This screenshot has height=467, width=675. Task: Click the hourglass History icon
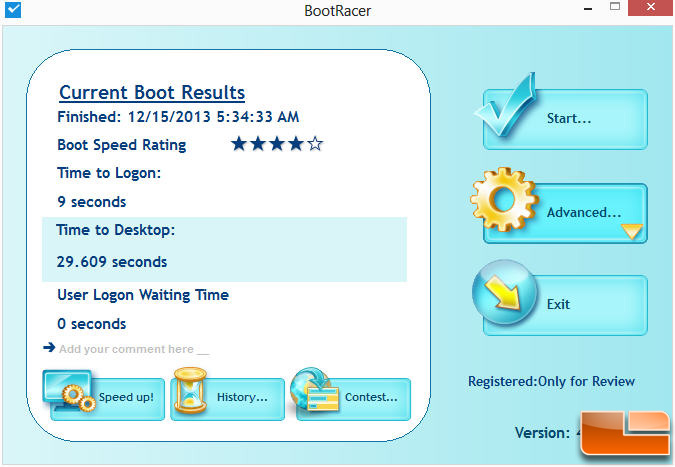pyautogui.click(x=190, y=390)
